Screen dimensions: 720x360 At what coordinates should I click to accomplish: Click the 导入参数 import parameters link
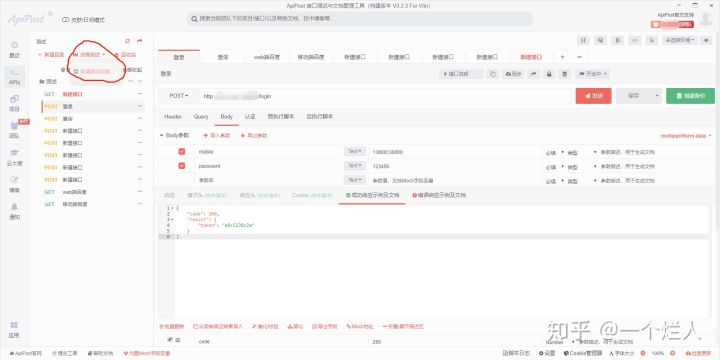click(216, 136)
